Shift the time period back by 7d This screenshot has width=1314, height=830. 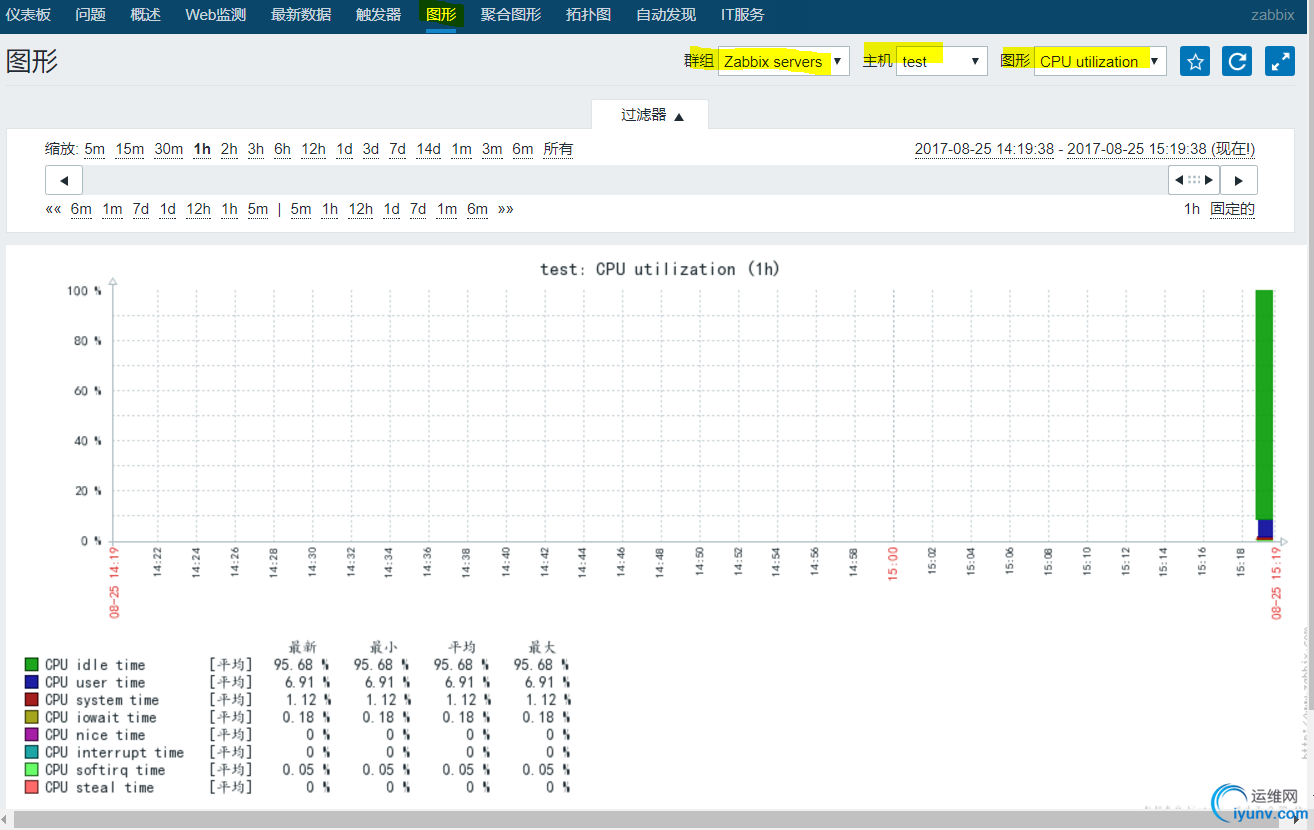tap(141, 209)
